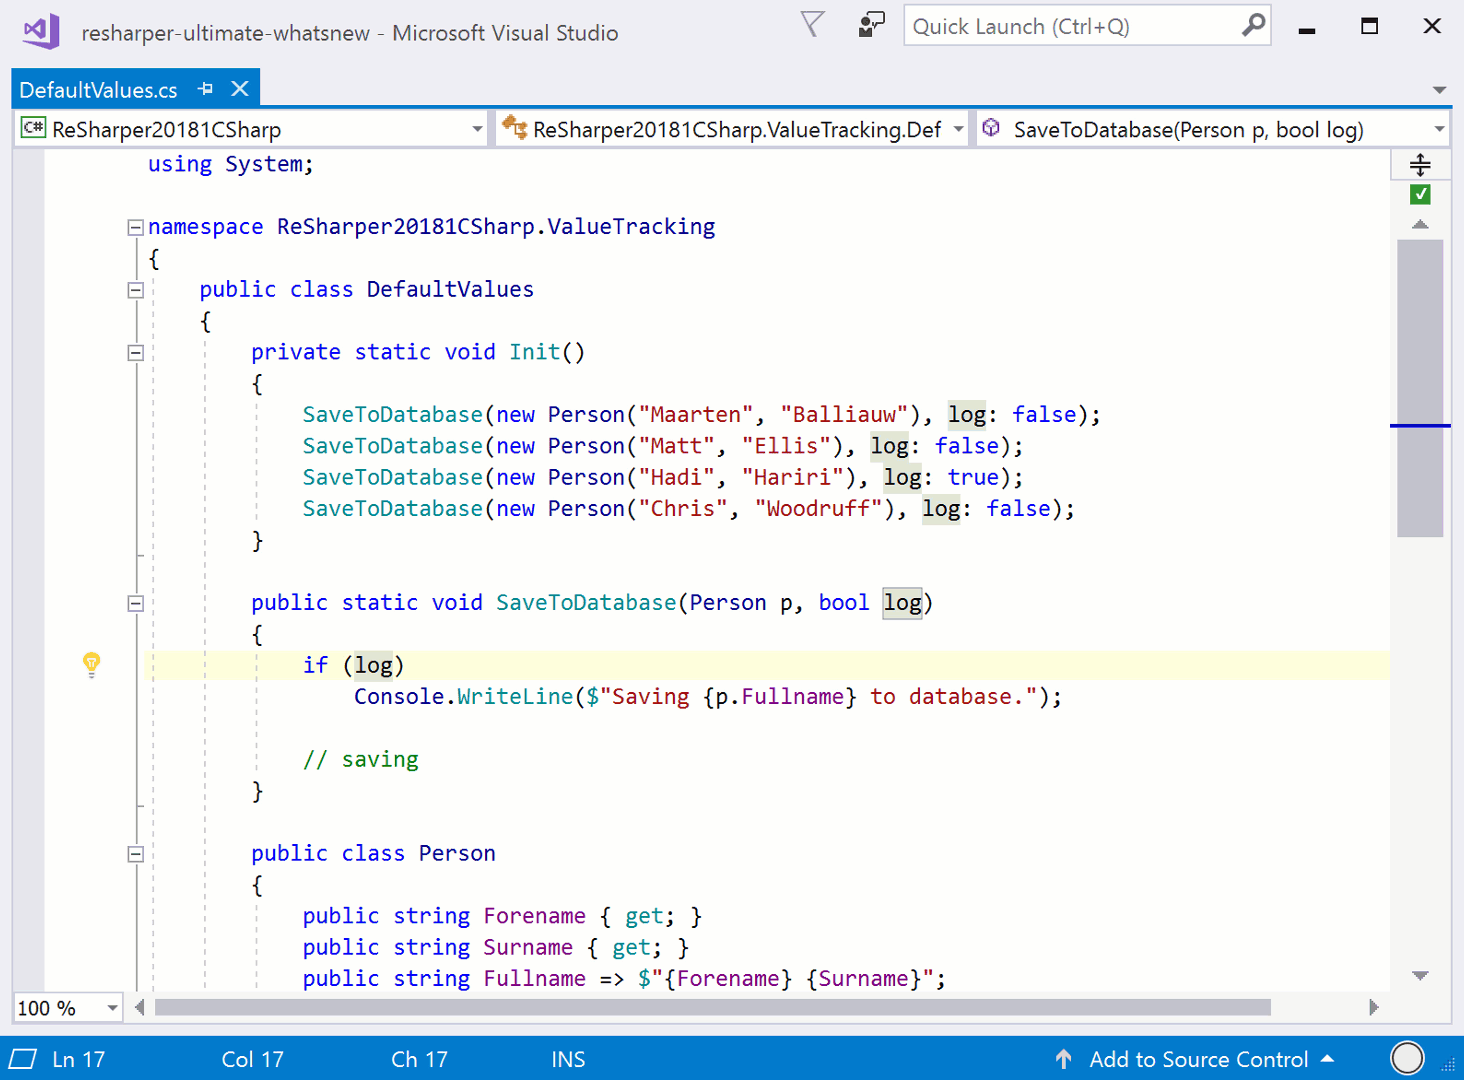The width and height of the screenshot is (1464, 1080).
Task: Click the source control icon in the status bar
Action: click(x=1063, y=1058)
